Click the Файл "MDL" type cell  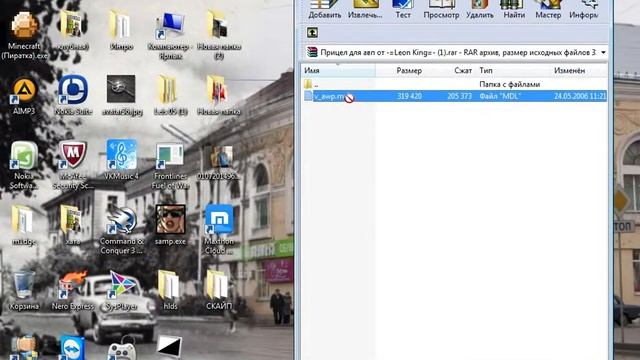[x=500, y=96]
